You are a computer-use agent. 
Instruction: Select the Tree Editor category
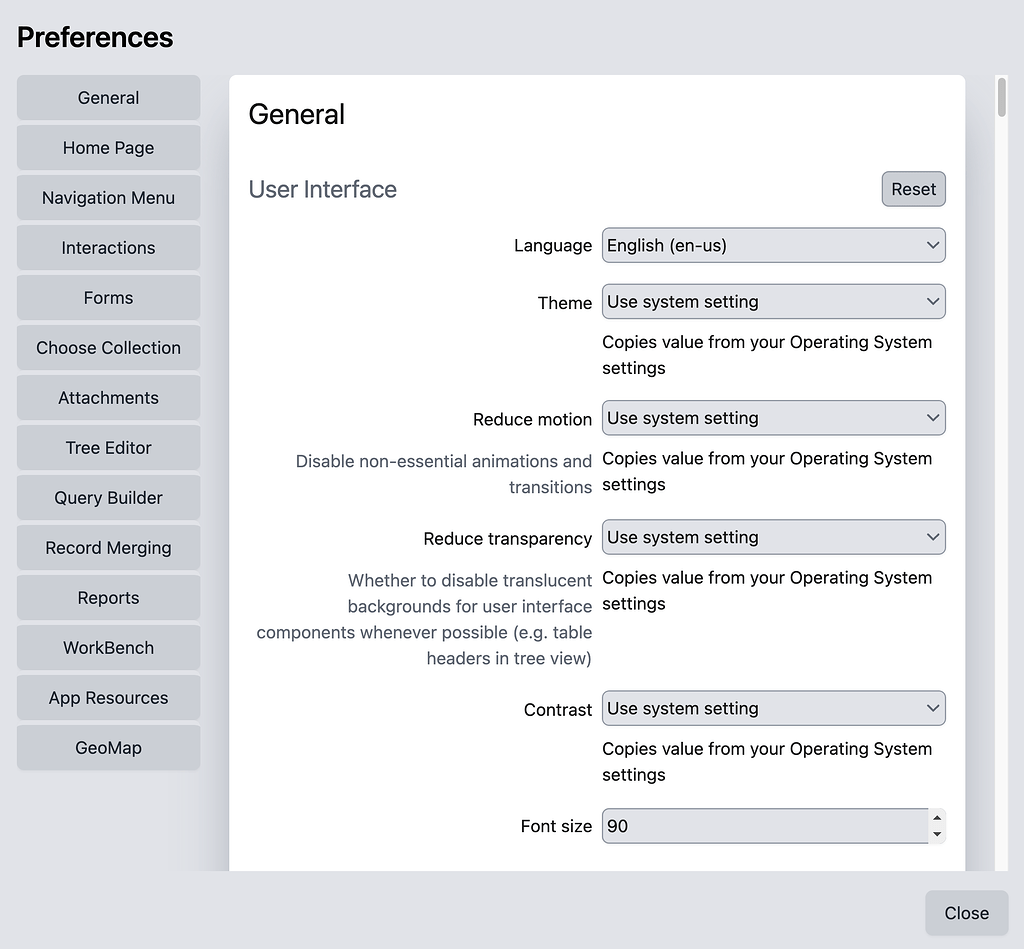click(108, 448)
